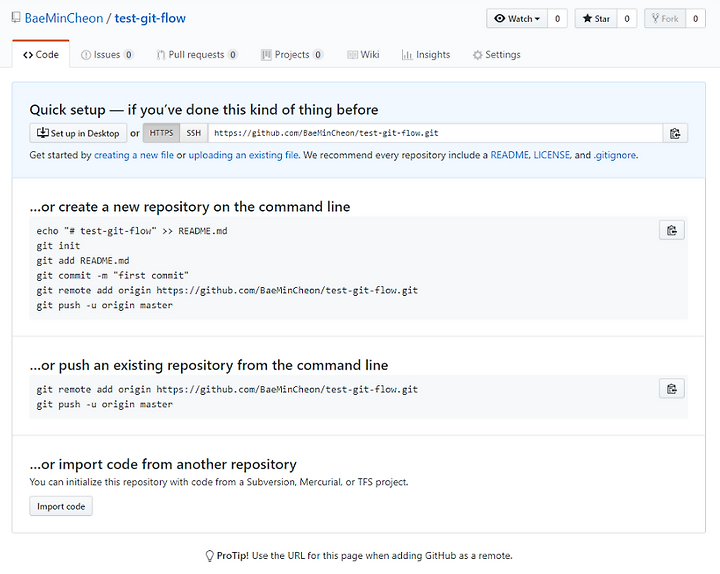Star the test-git-flow repository
Image resolution: width=720 pixels, height=574 pixels.
[x=596, y=18]
